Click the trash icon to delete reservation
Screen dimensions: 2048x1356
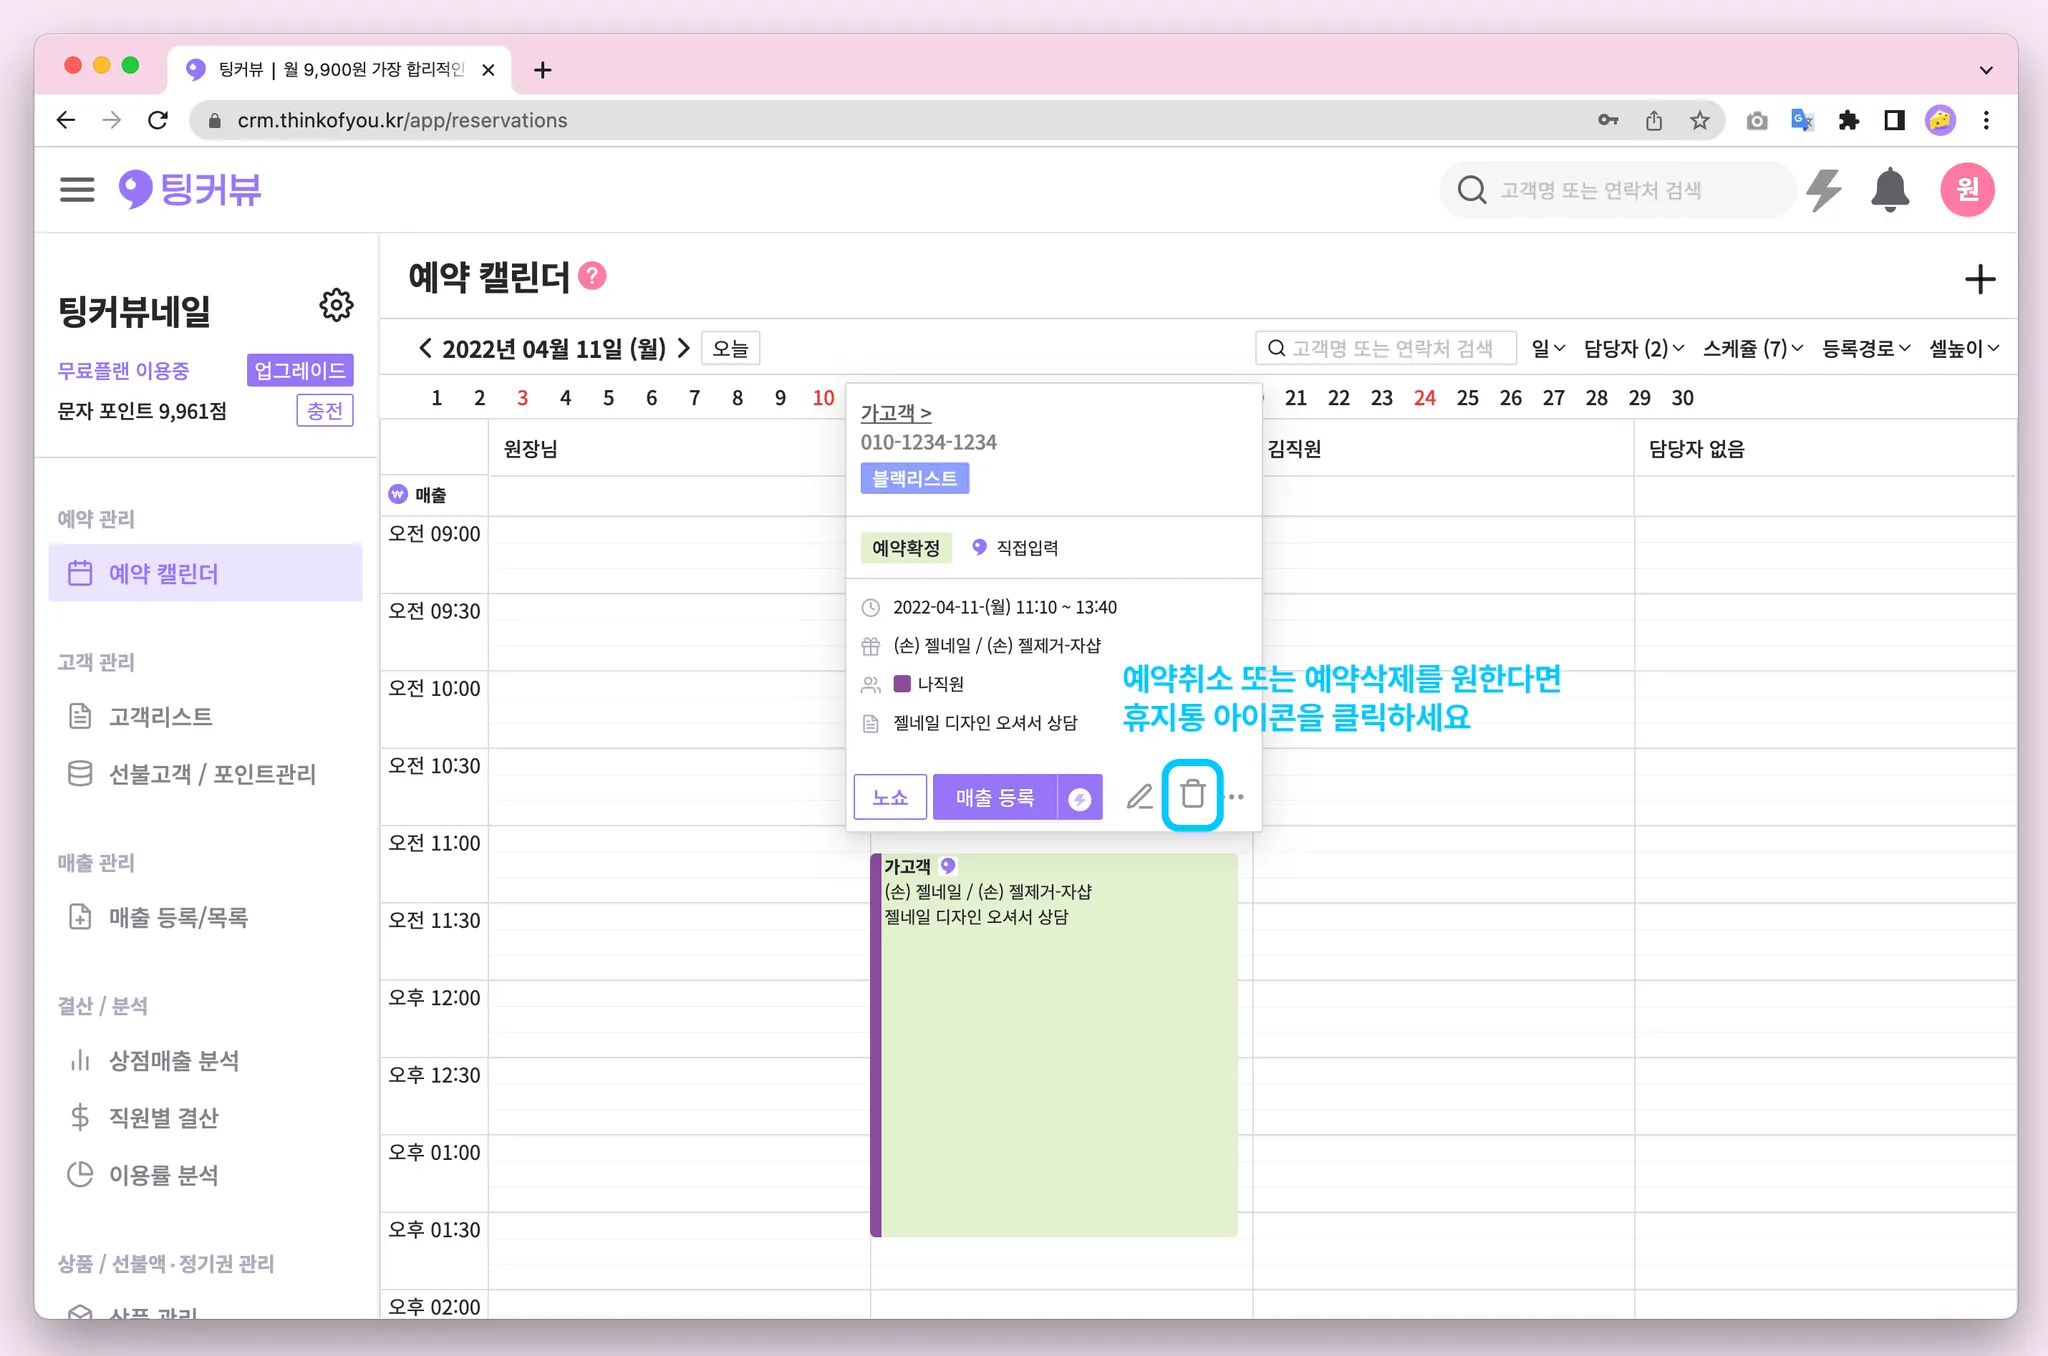pyautogui.click(x=1192, y=796)
